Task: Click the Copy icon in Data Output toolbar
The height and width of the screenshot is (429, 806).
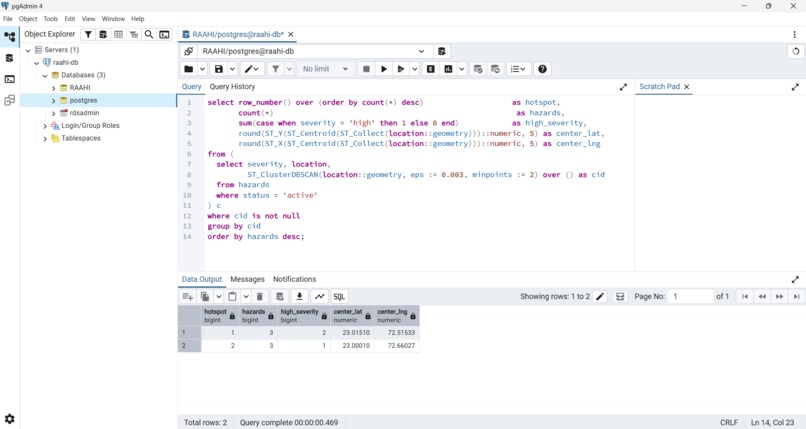Action: [205, 296]
